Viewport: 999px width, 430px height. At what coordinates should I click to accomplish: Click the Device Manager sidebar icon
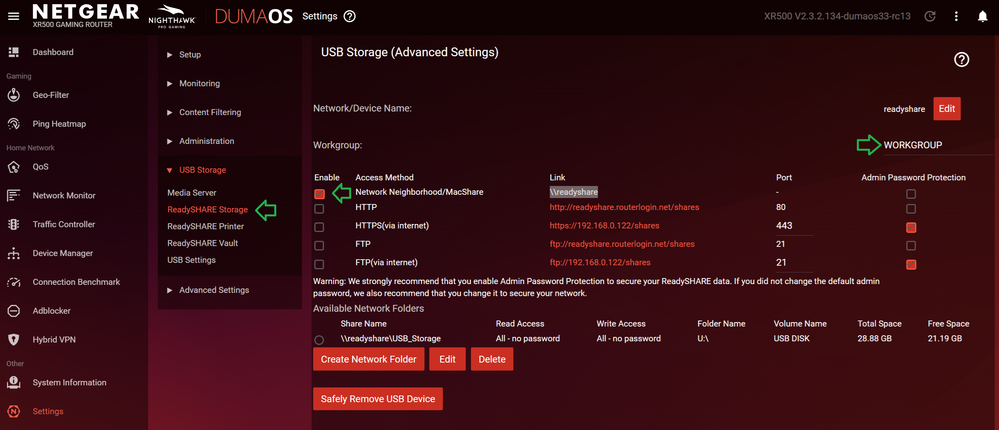(13, 253)
